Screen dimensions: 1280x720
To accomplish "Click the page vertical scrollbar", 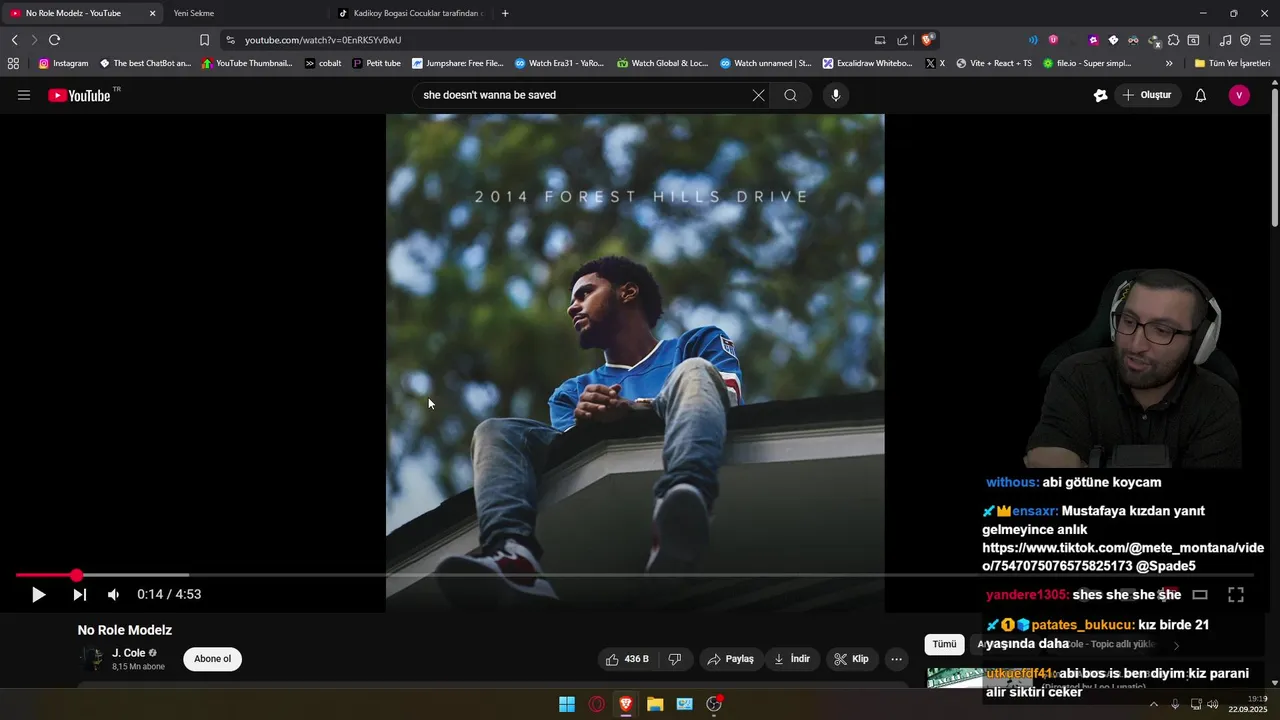I will point(1274,158).
